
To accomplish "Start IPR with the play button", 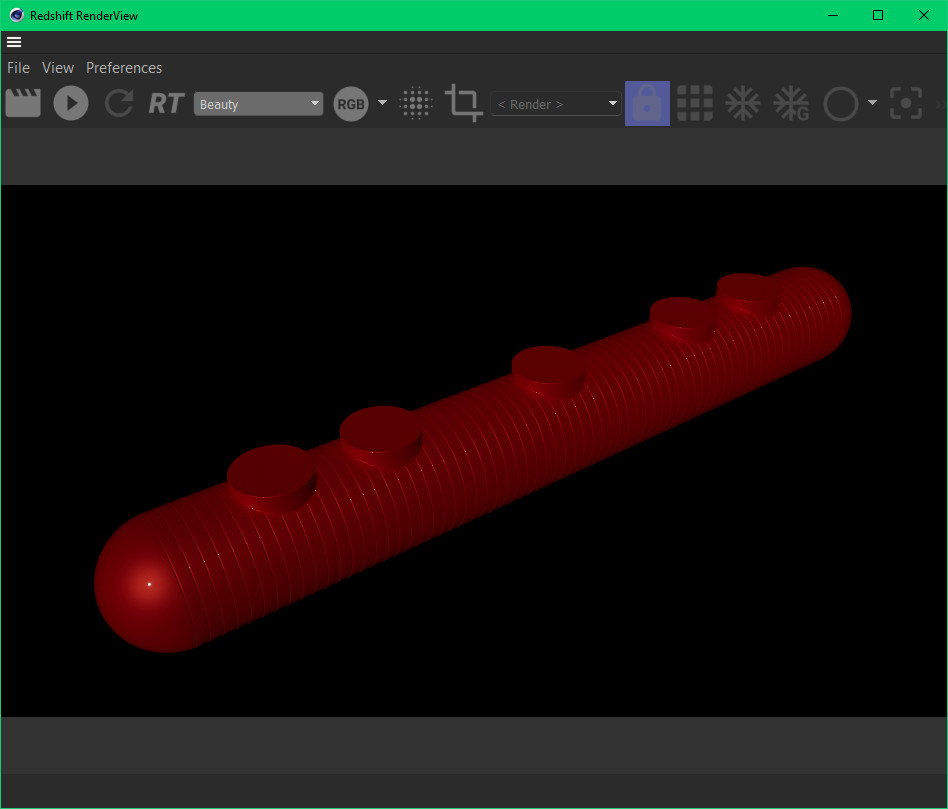I will pyautogui.click(x=71, y=103).
